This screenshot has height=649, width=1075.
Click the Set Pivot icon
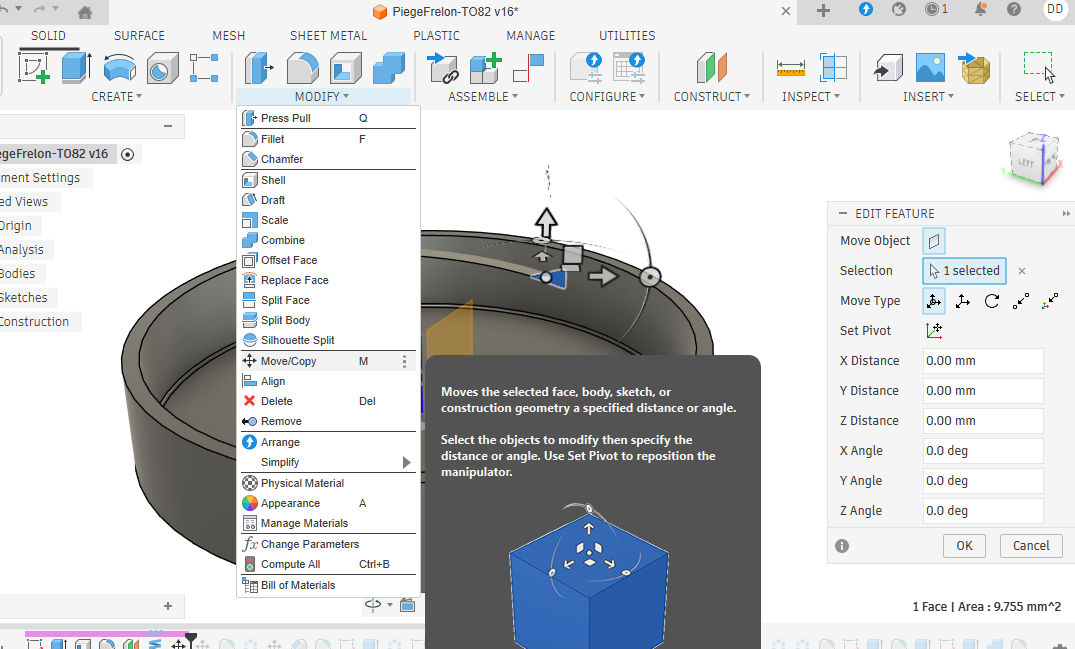click(934, 330)
